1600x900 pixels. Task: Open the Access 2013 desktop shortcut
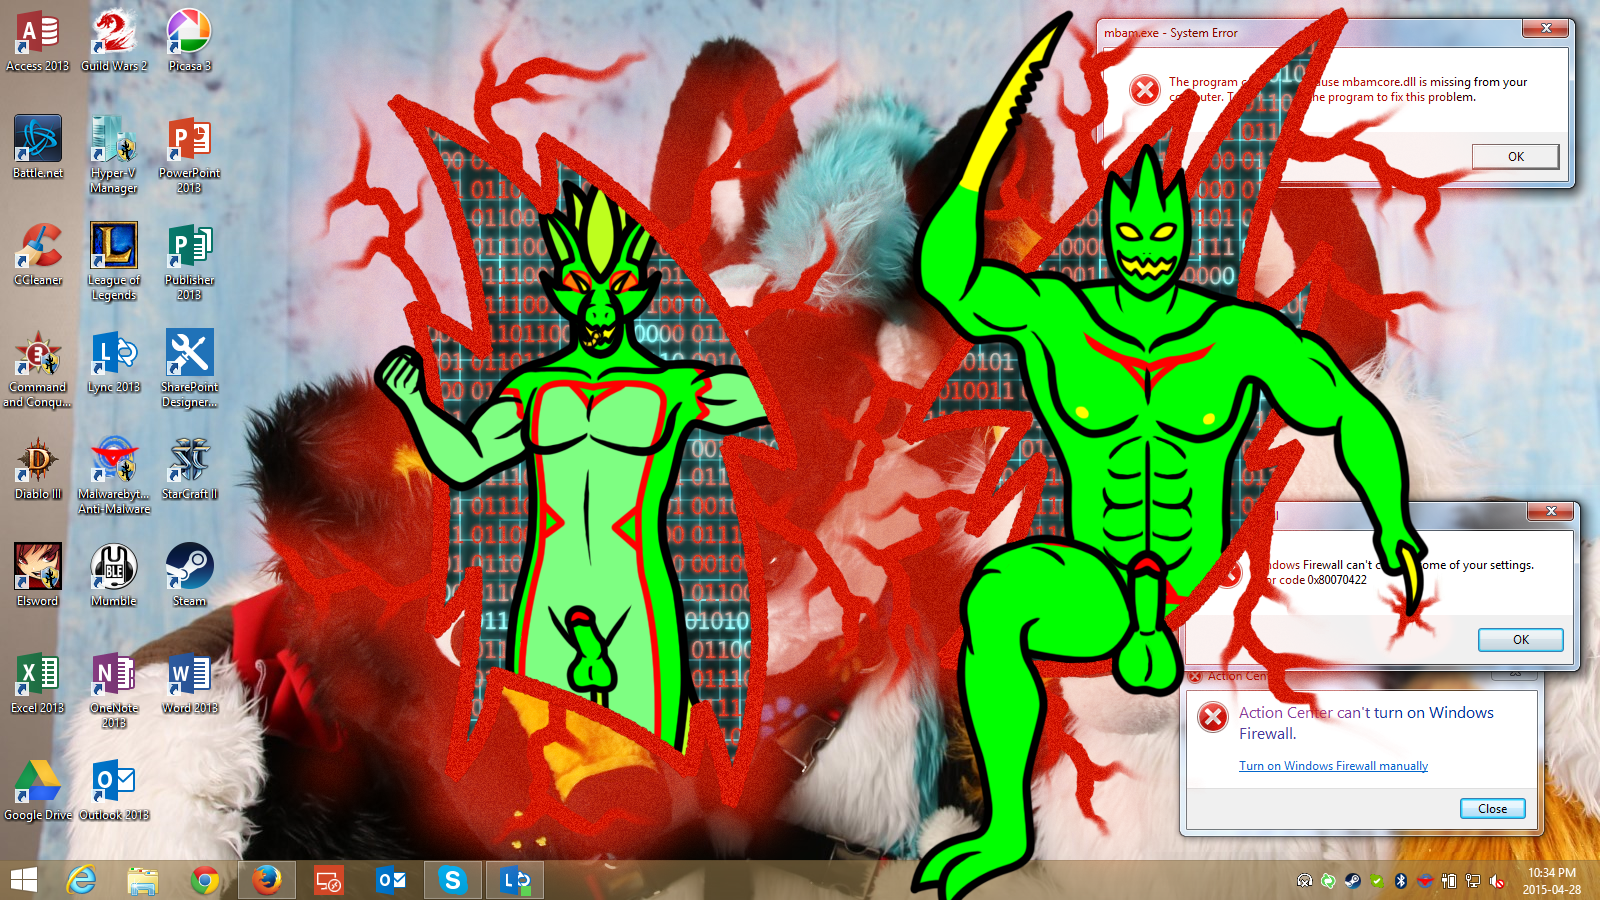point(38,41)
